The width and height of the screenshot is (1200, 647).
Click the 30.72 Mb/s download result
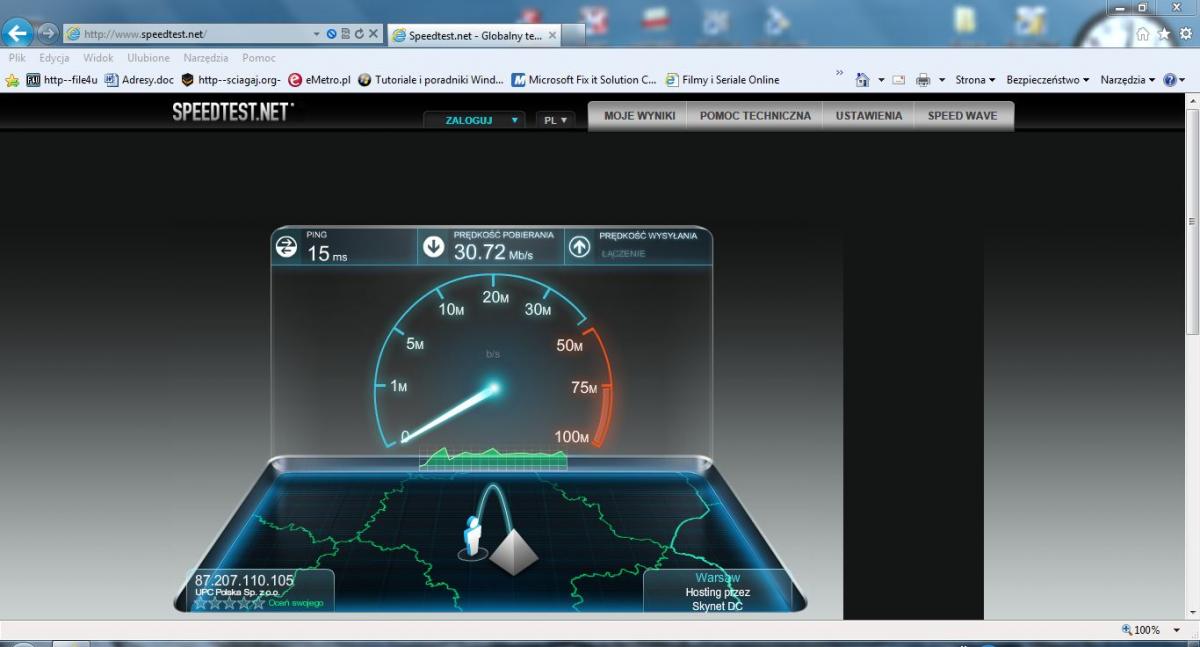click(493, 252)
